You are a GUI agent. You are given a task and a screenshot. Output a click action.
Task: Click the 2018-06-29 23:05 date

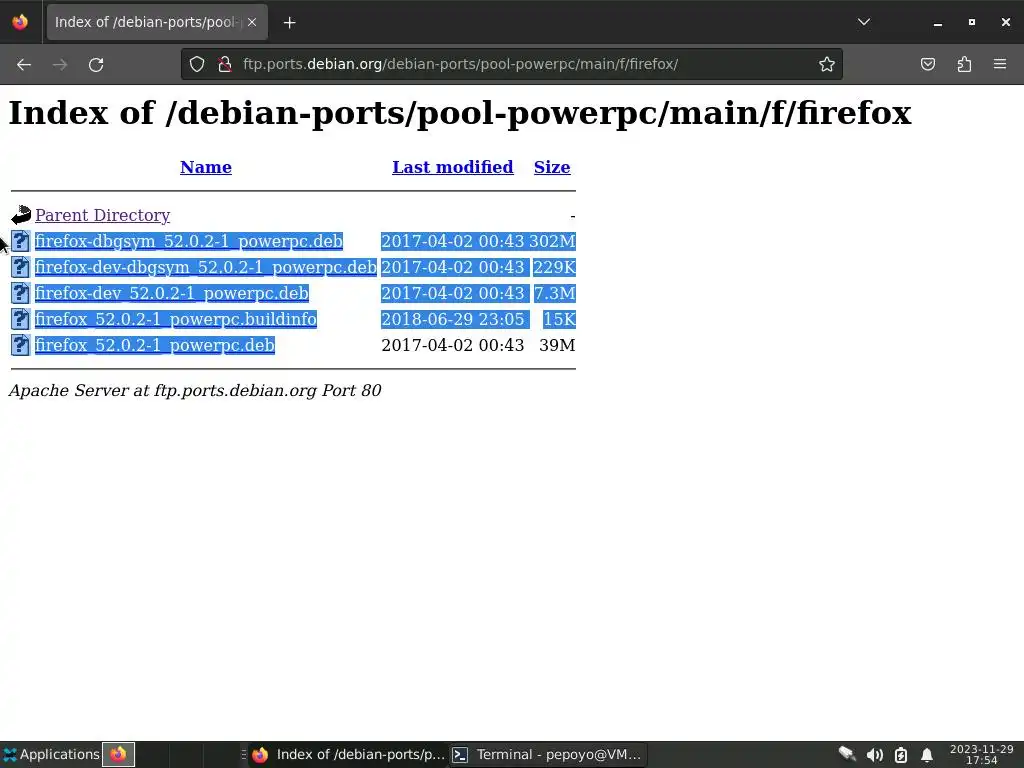click(453, 319)
